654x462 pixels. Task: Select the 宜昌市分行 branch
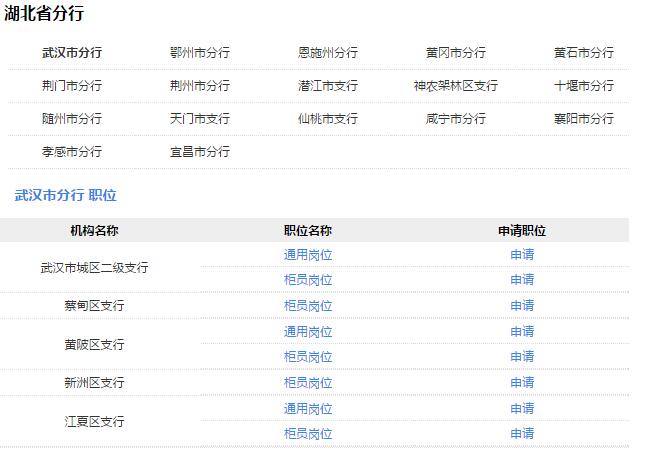click(x=199, y=152)
